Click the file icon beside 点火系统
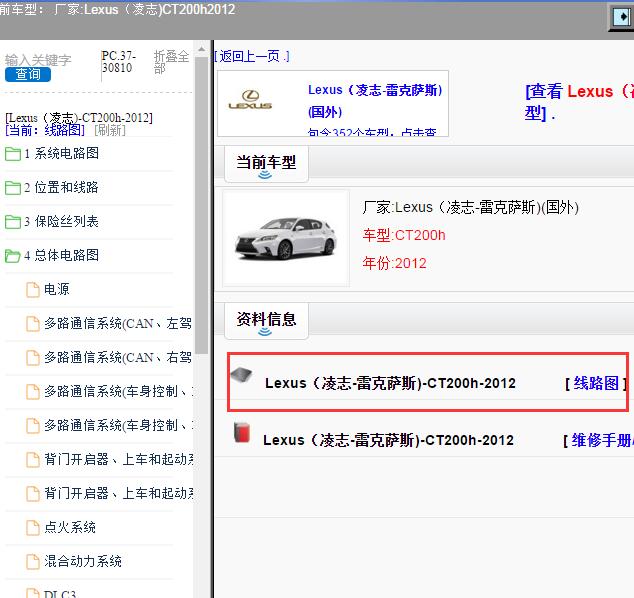The width and height of the screenshot is (634, 598). tap(33, 528)
